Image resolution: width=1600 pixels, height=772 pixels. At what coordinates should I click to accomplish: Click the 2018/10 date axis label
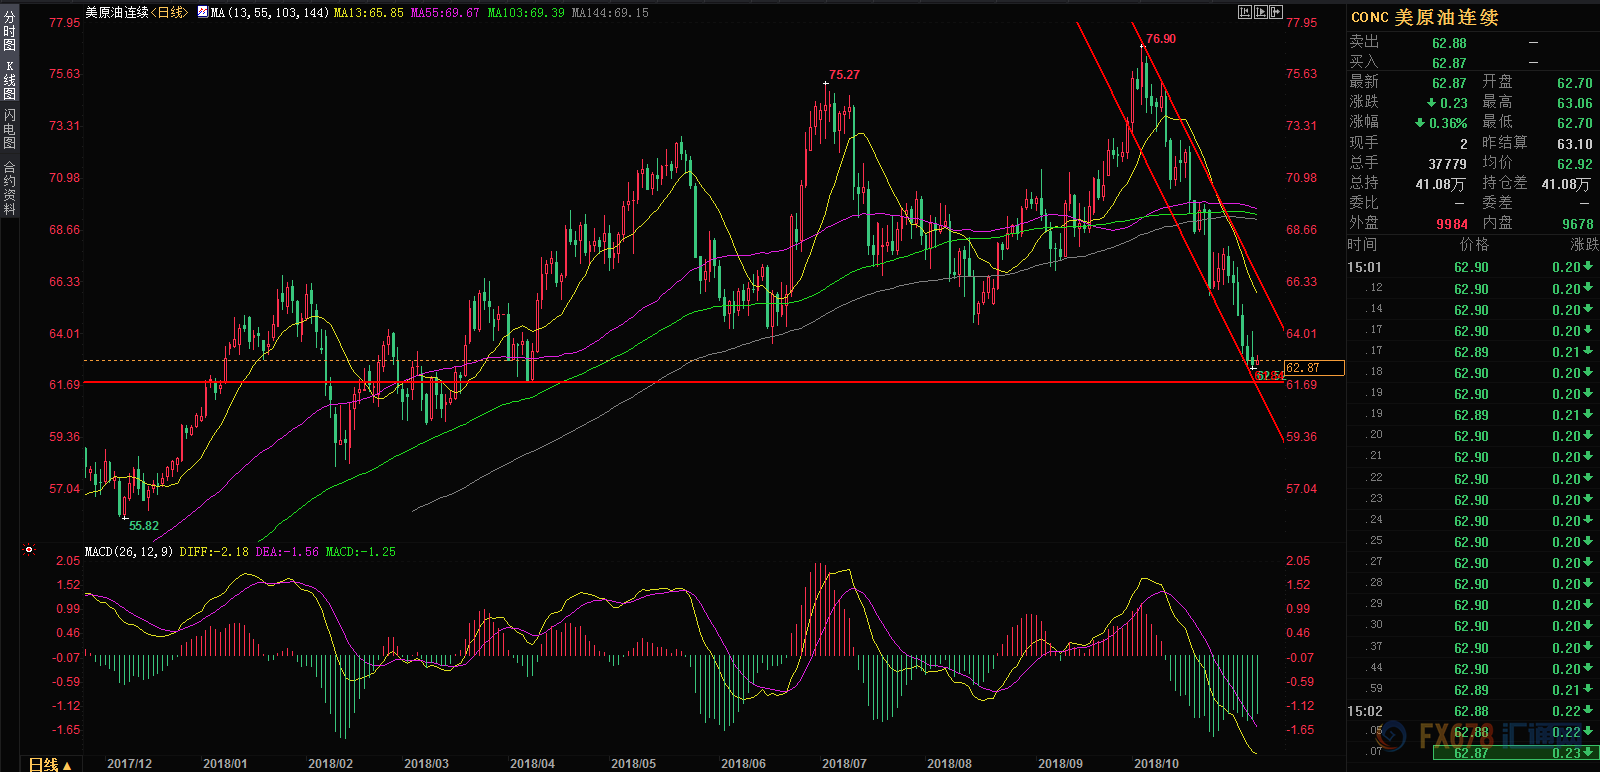pyautogui.click(x=1156, y=763)
